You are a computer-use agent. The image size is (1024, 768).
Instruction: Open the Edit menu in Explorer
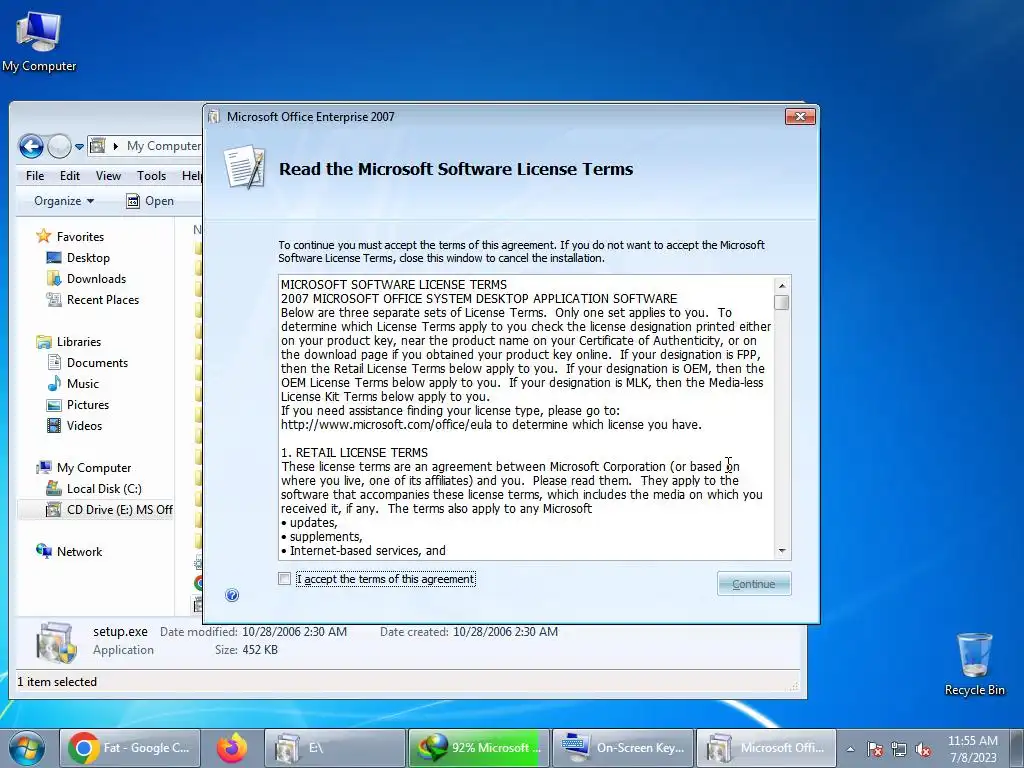coord(70,176)
